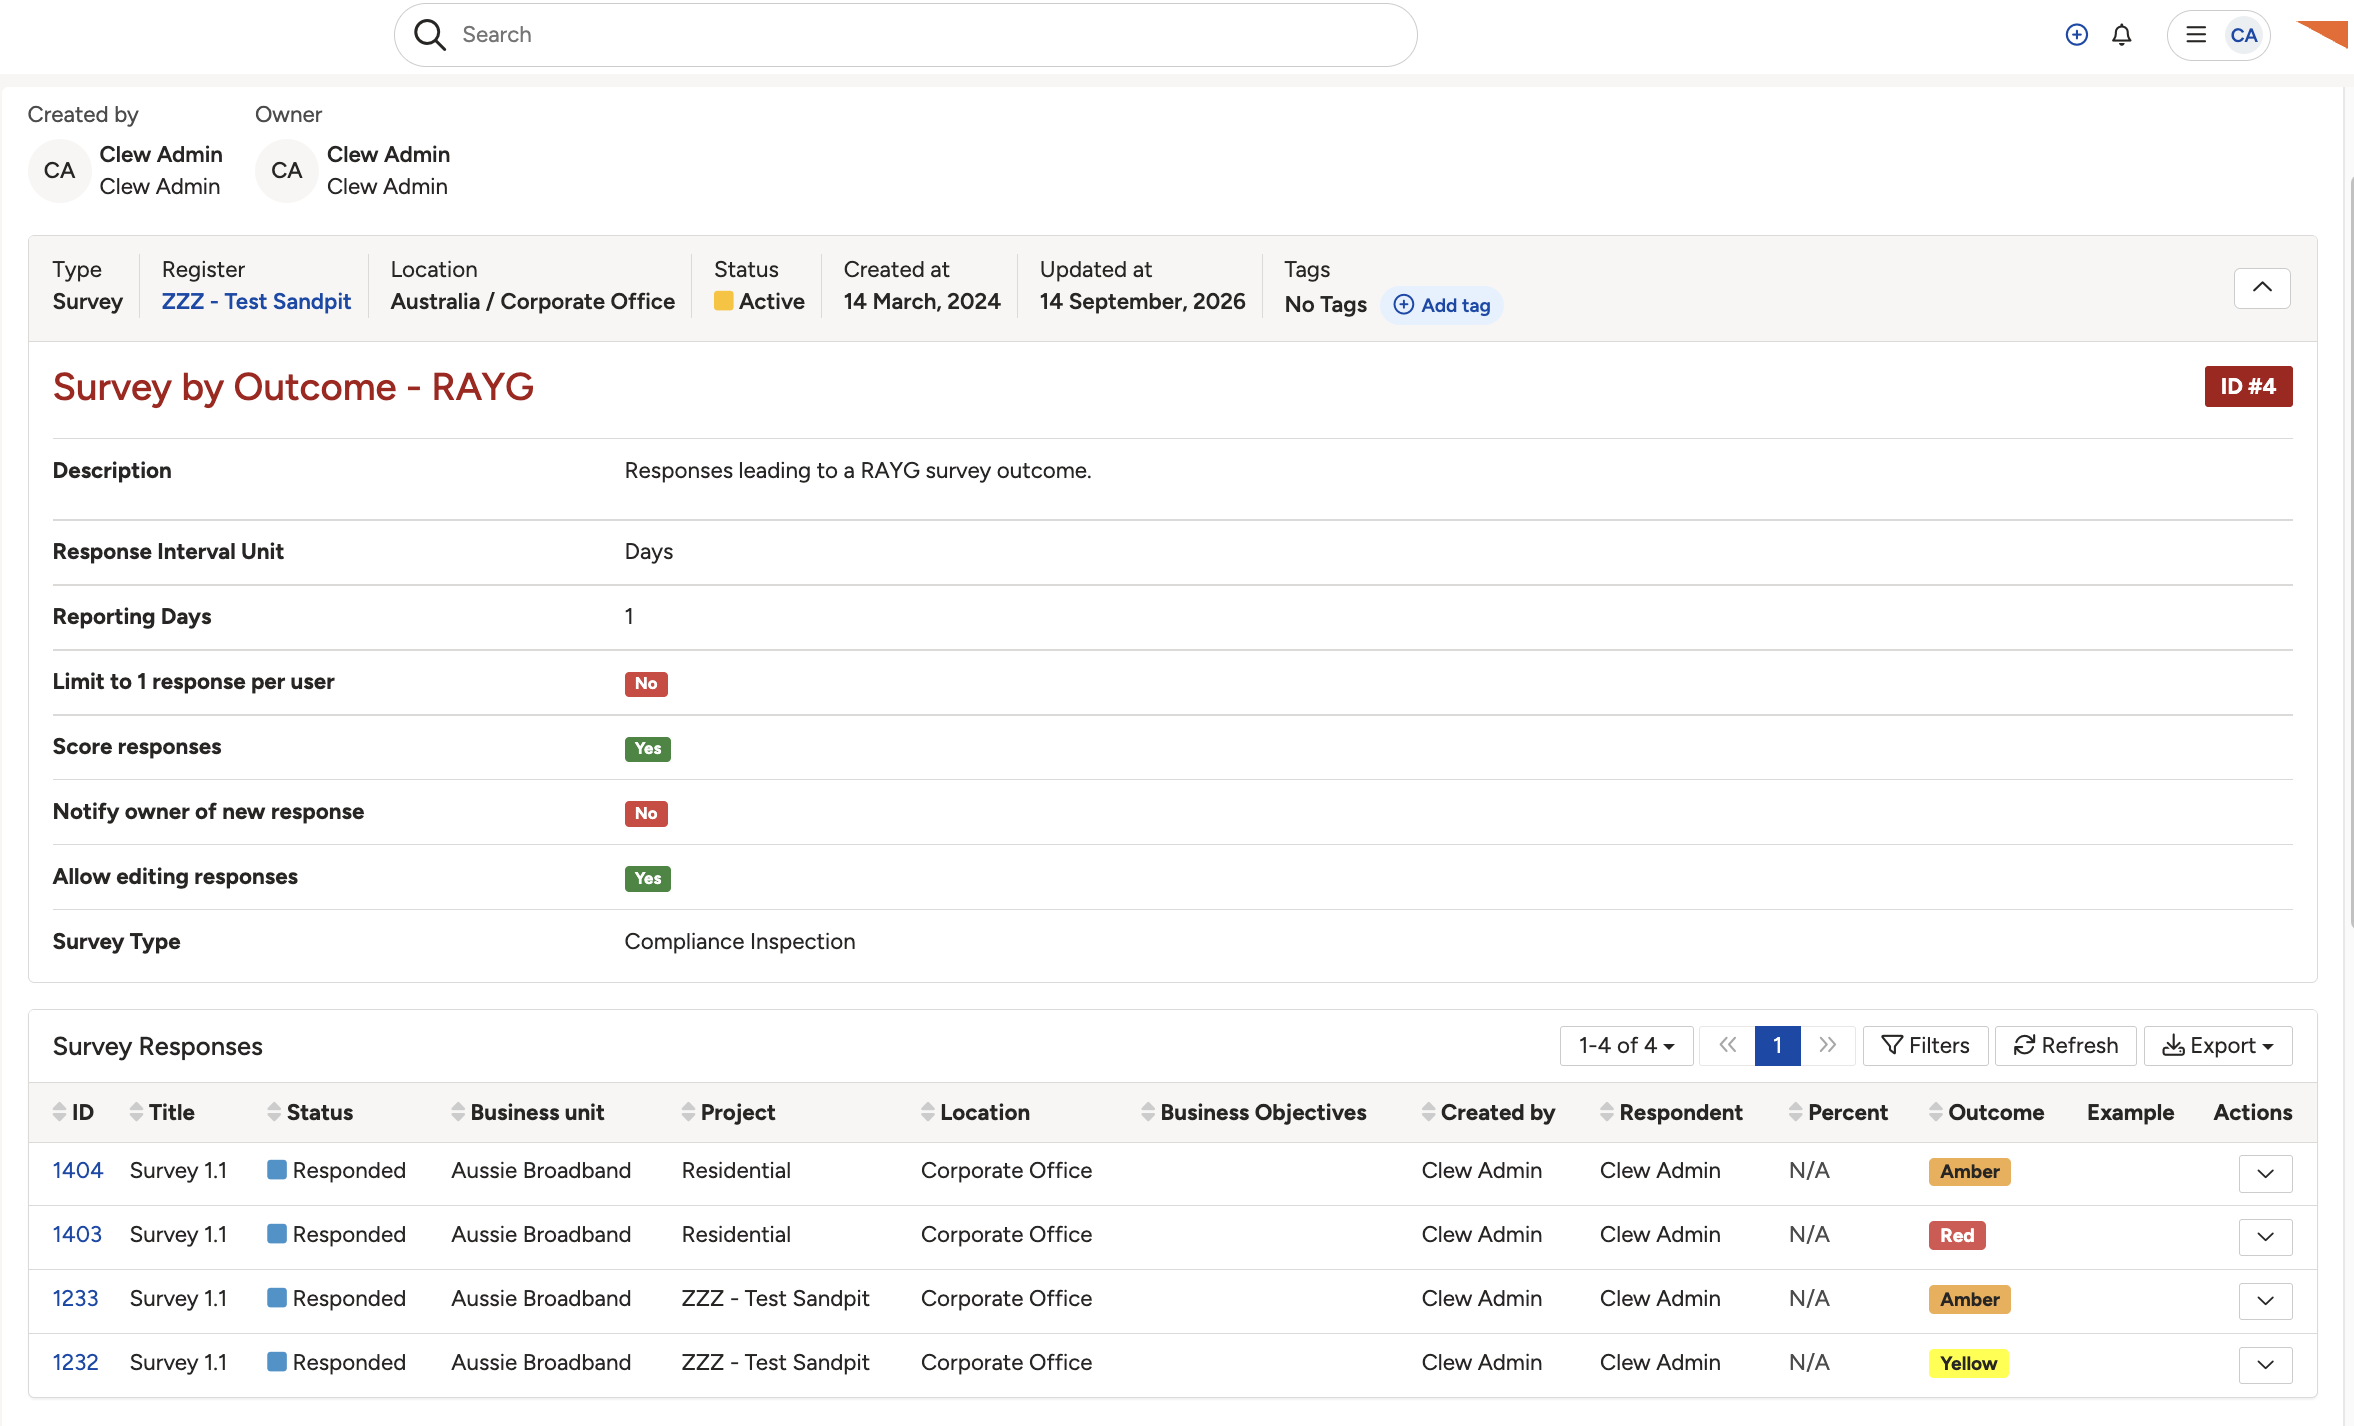Image resolution: width=2354 pixels, height=1426 pixels.
Task: Go to next pages arrow
Action: coord(1828,1046)
